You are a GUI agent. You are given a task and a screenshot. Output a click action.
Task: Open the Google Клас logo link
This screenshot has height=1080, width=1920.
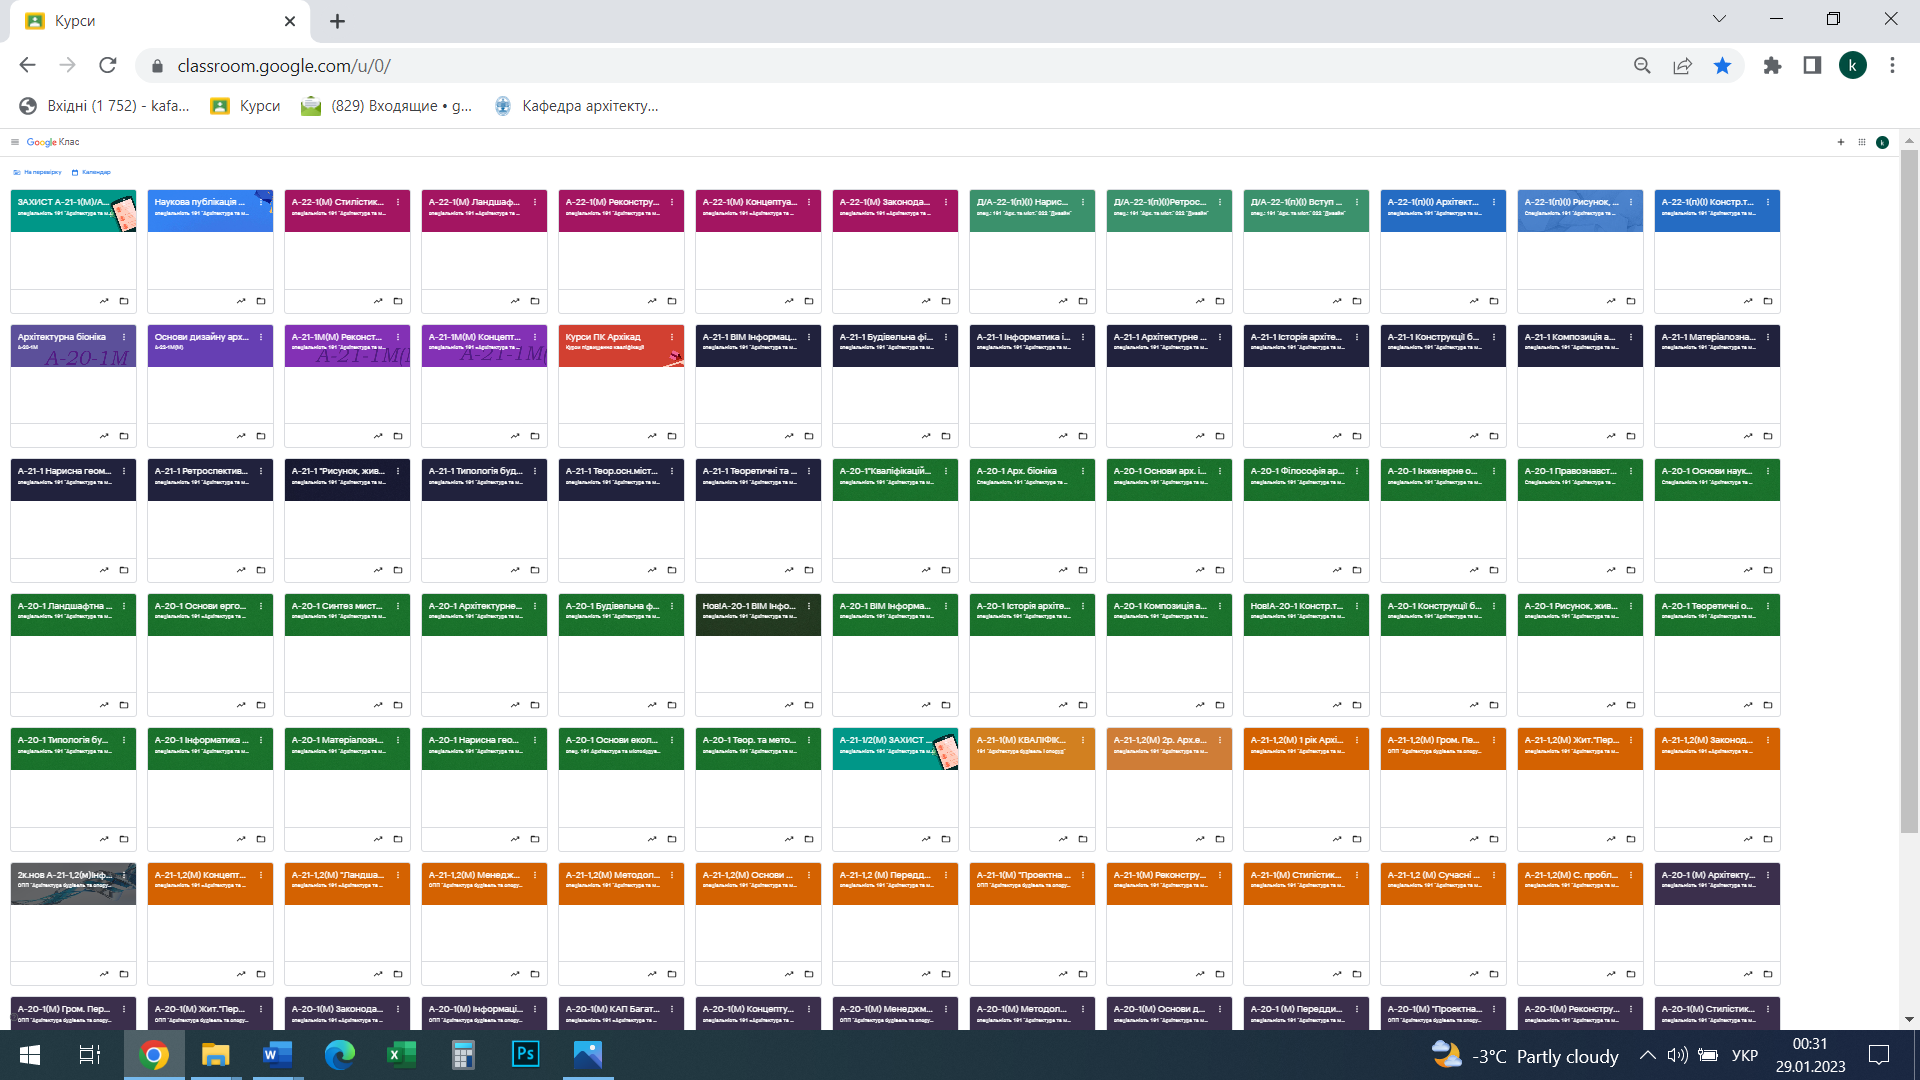tap(53, 142)
